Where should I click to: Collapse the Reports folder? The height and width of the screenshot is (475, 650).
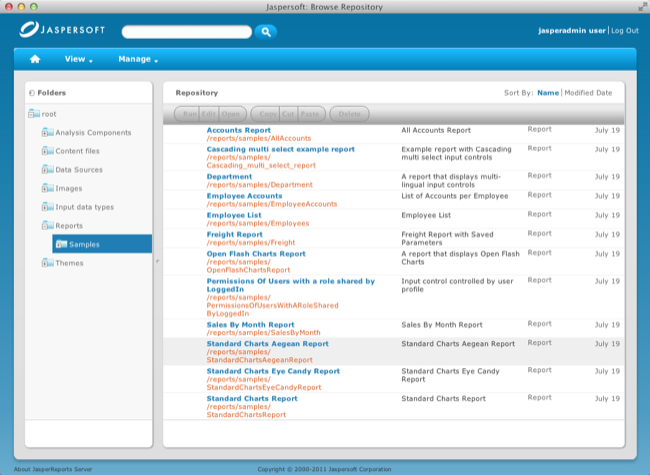[45, 226]
